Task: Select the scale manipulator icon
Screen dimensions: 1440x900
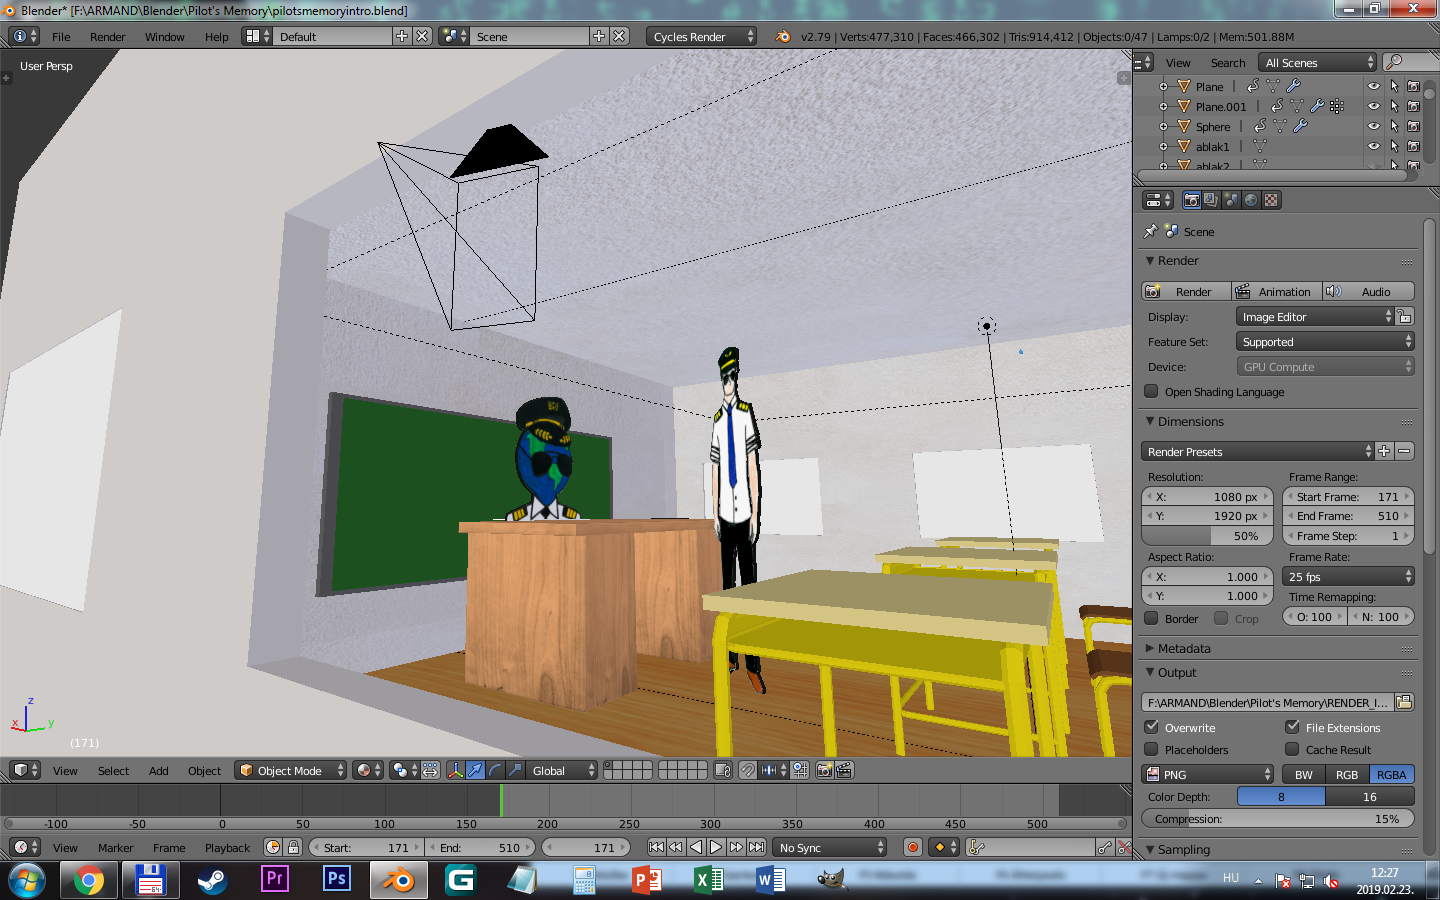Action: pos(515,770)
